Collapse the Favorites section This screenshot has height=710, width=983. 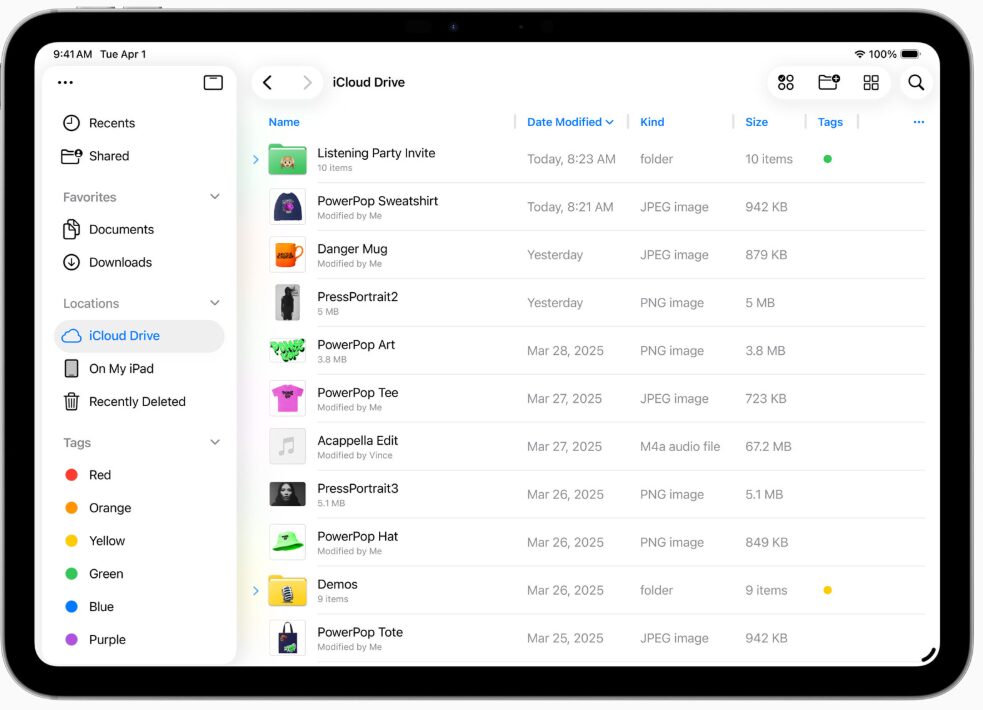coord(215,197)
